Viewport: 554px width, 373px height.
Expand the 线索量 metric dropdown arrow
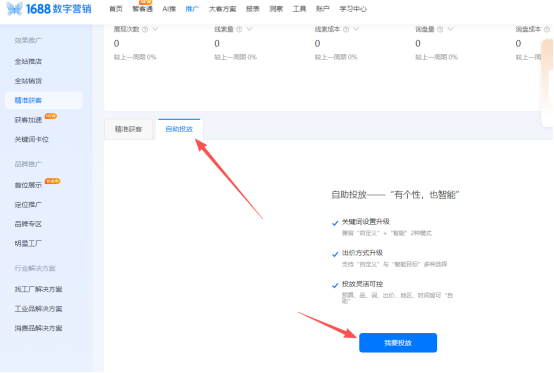(249, 29)
